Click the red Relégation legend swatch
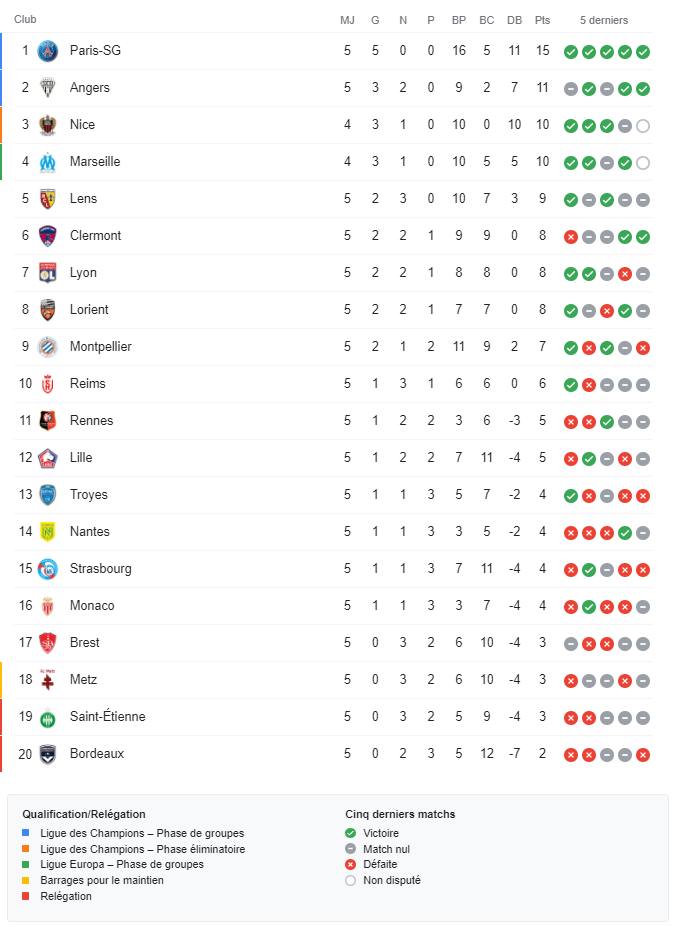The image size is (674, 927). [25, 896]
